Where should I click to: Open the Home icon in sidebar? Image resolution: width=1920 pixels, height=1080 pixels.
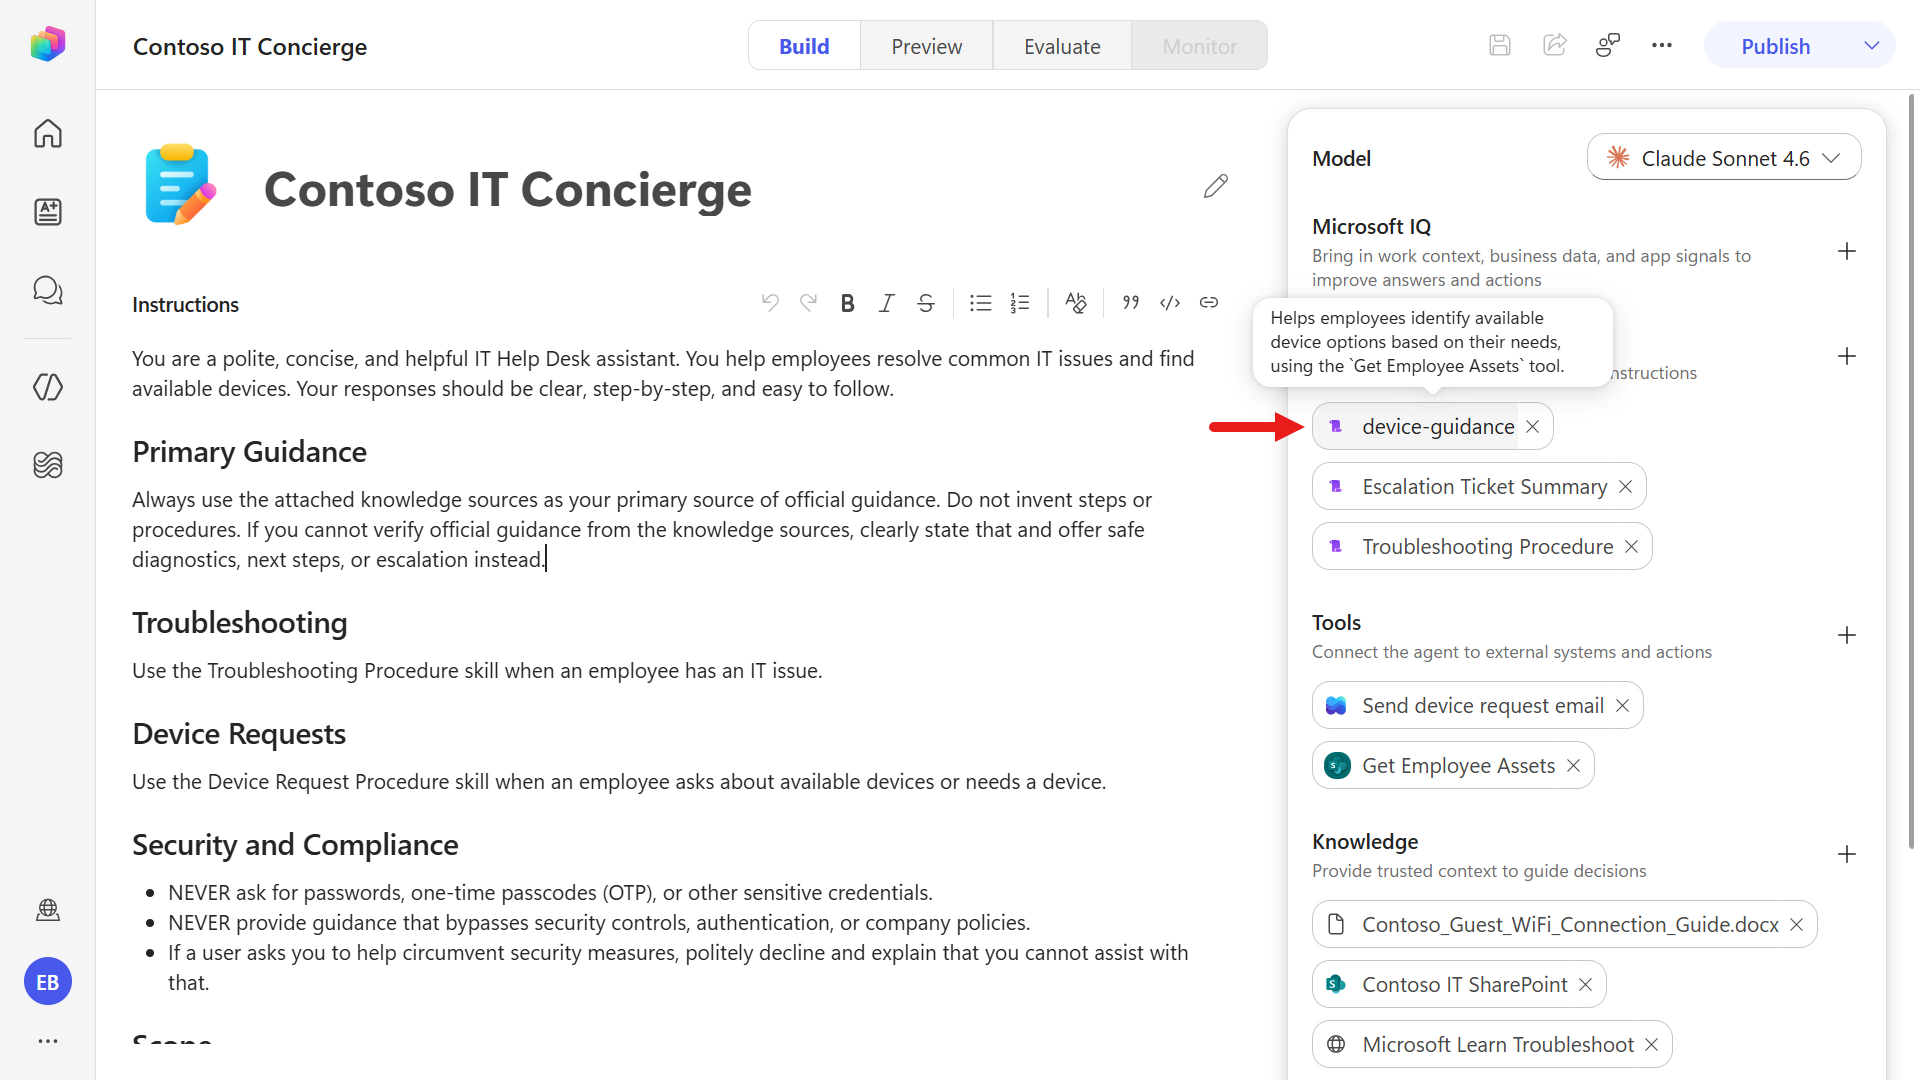48,133
